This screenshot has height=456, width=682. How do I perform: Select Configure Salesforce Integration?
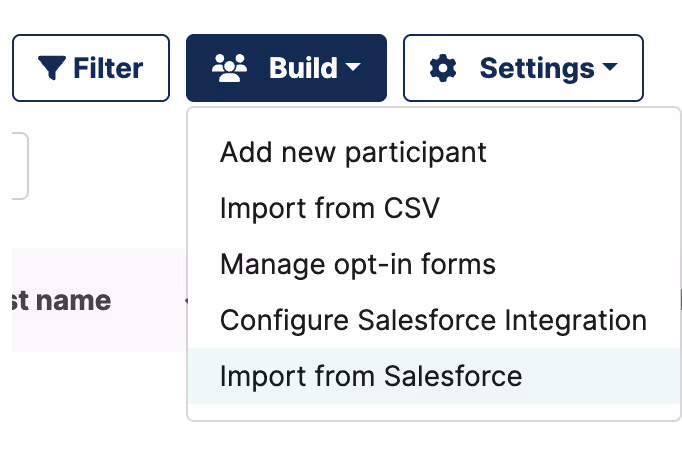tap(433, 321)
